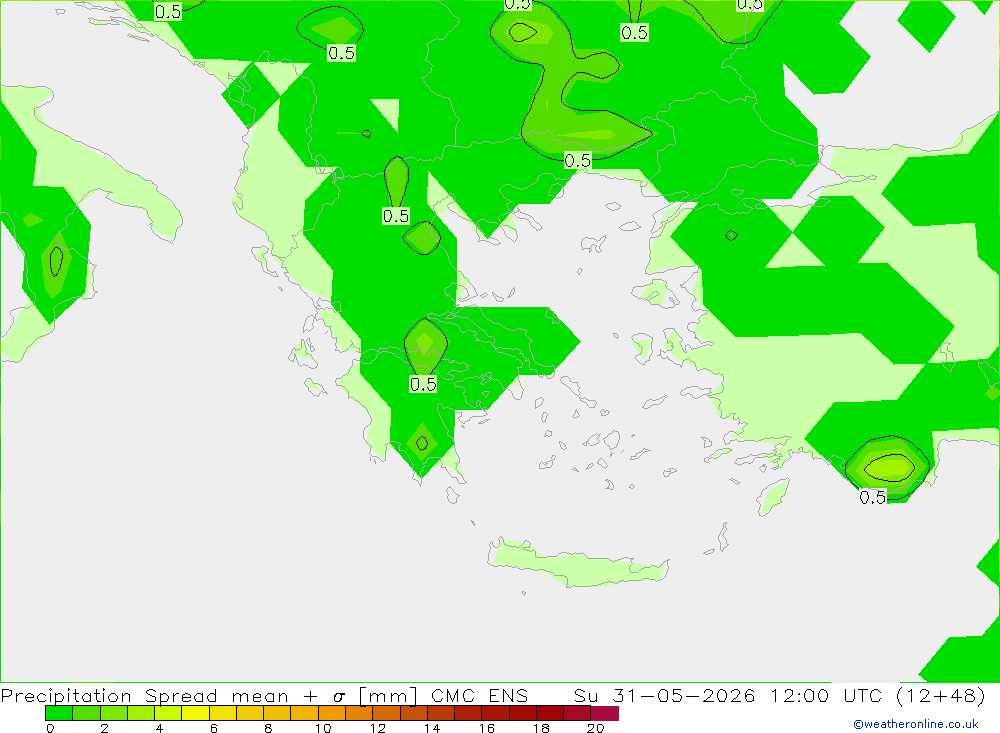Click the 0.5 label below the oval contour over Serbia
This screenshot has height=733, width=1000.
tap(341, 53)
